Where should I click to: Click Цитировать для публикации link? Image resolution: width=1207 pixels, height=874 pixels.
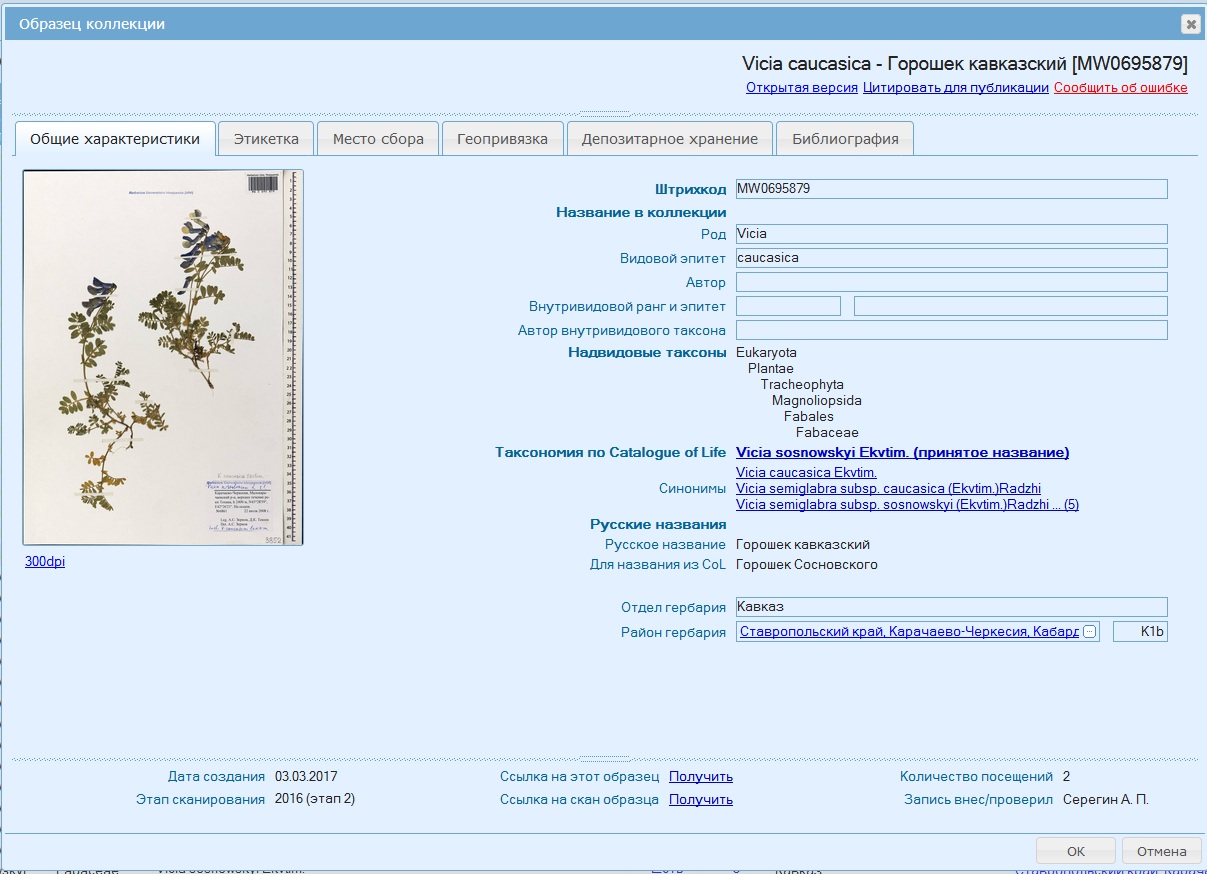[955, 88]
